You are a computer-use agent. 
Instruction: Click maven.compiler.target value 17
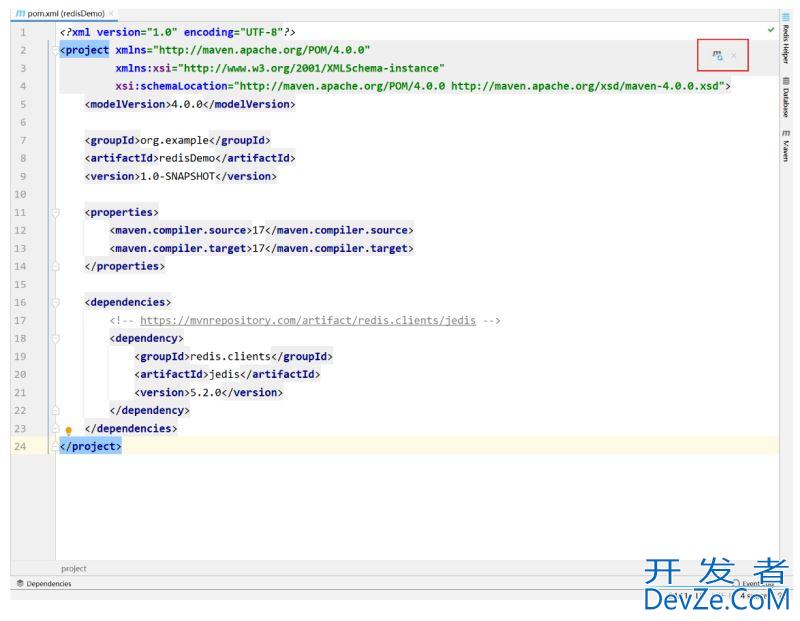[258, 249]
